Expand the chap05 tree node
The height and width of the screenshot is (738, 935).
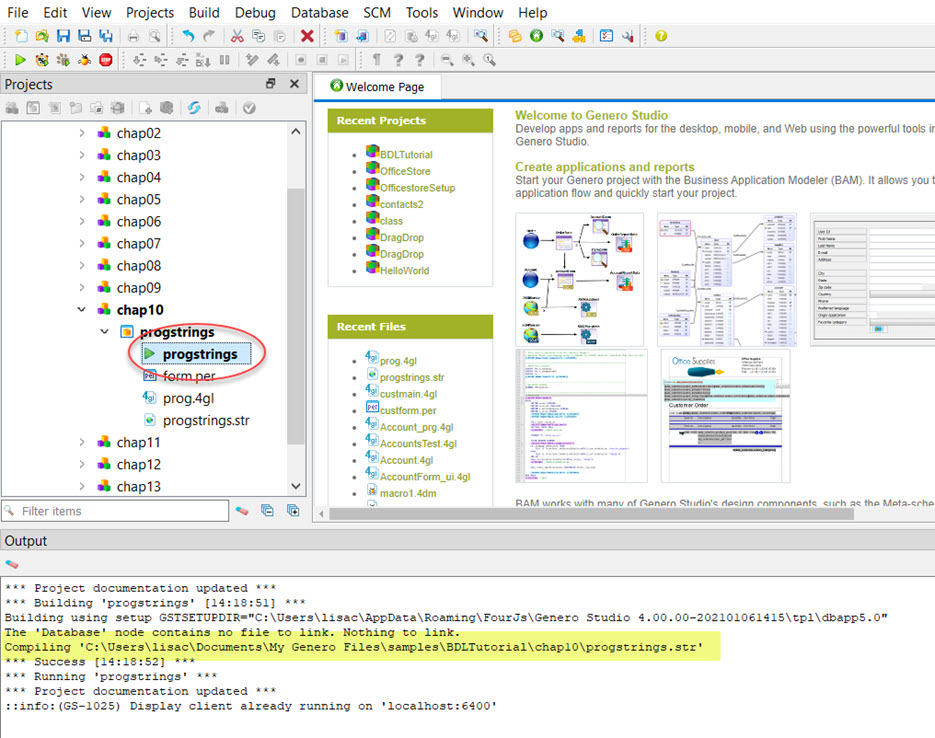pos(82,199)
